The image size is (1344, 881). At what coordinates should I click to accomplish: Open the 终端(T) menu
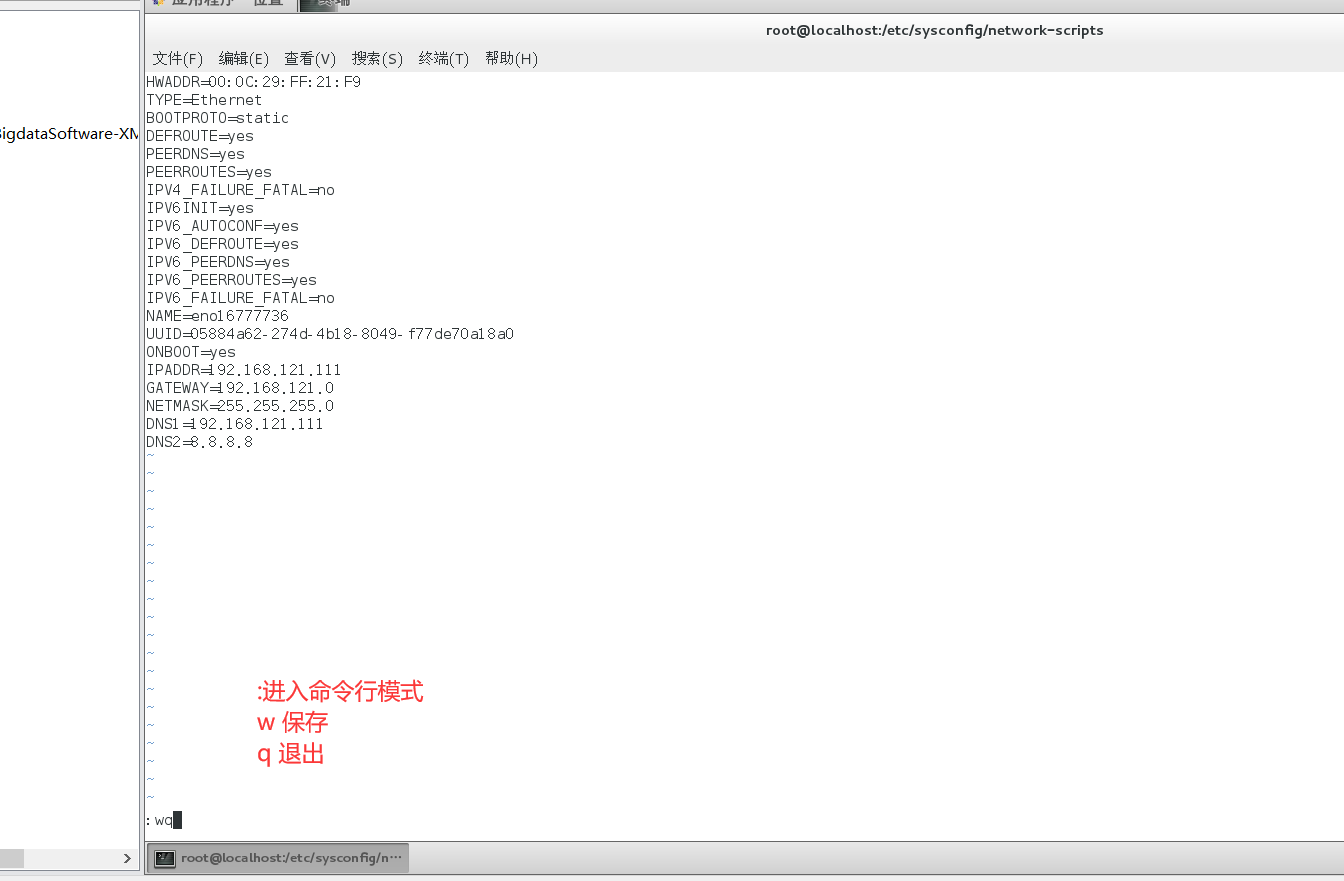(x=444, y=59)
